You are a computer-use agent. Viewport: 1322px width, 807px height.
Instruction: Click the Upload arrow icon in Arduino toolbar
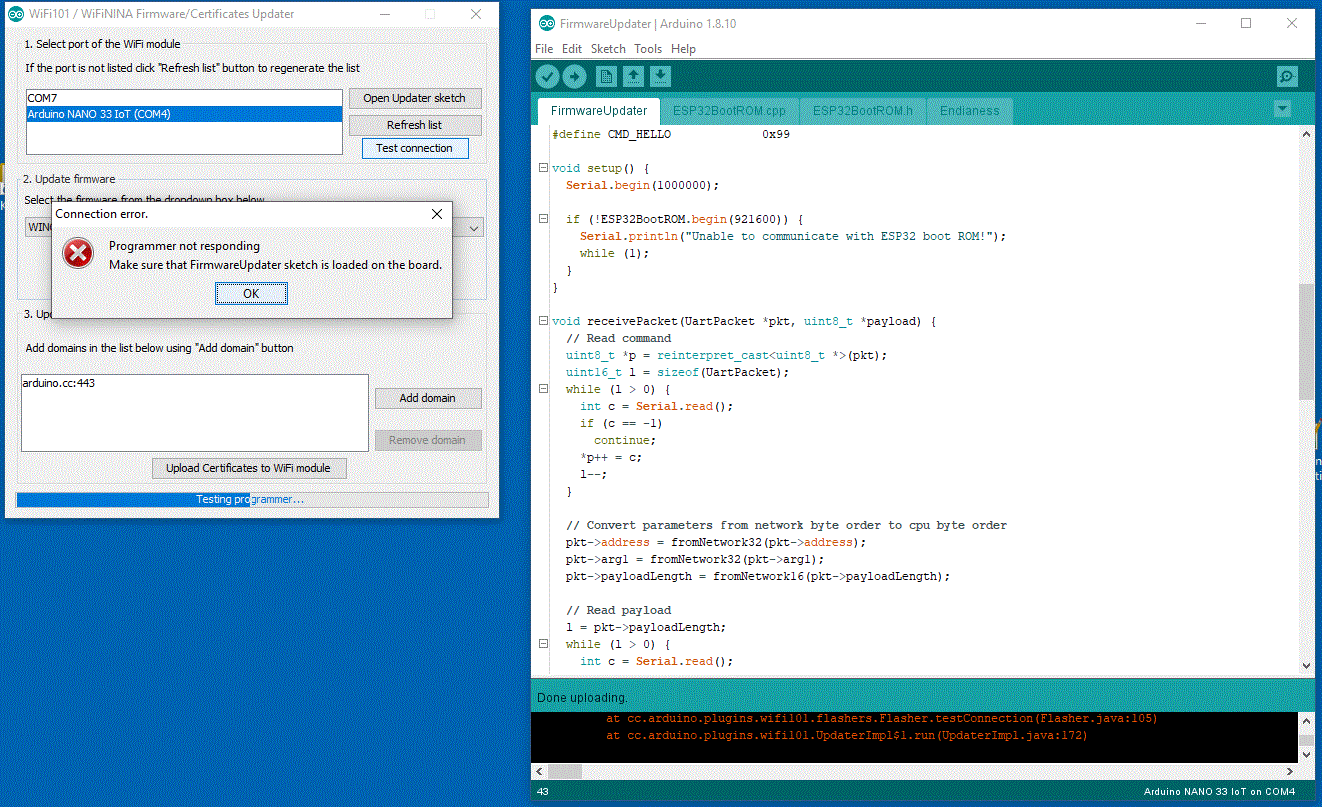(574, 75)
